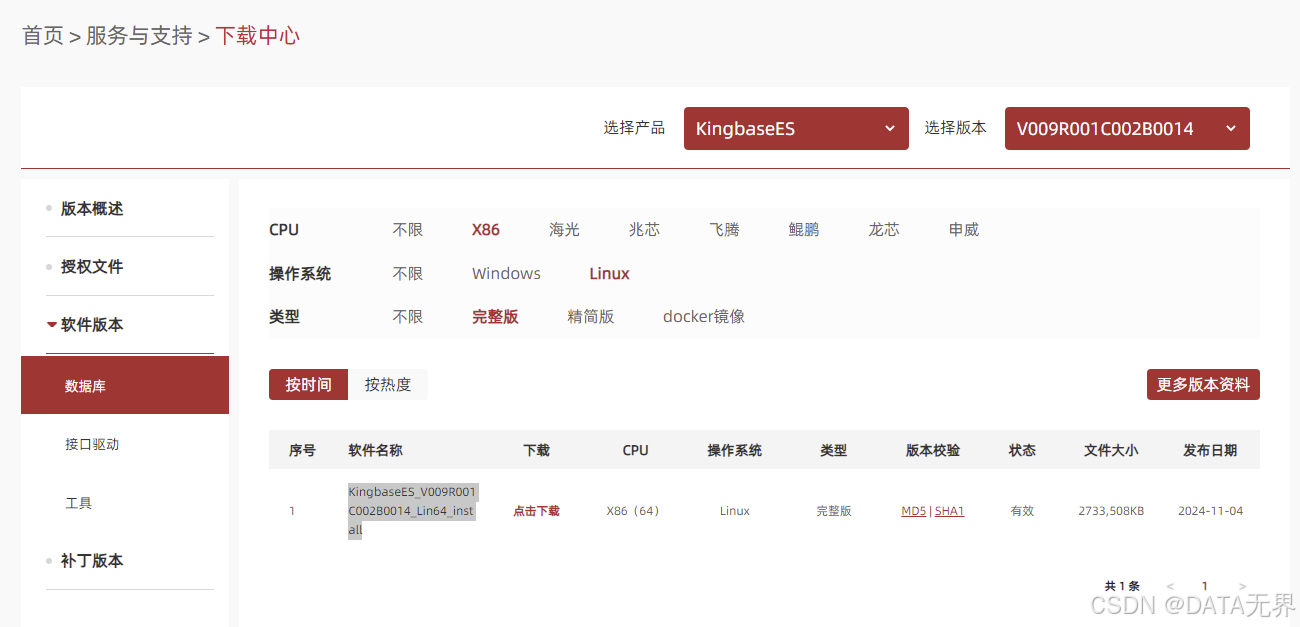Click the 文件大小 column header
1300x627 pixels.
point(1111,451)
